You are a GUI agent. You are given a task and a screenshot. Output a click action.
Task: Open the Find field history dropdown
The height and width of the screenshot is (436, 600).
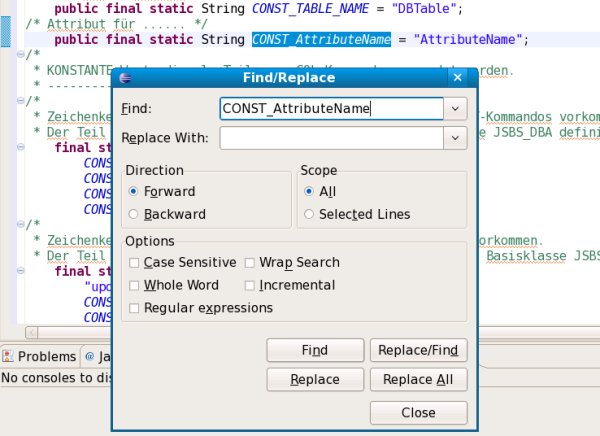coord(455,108)
